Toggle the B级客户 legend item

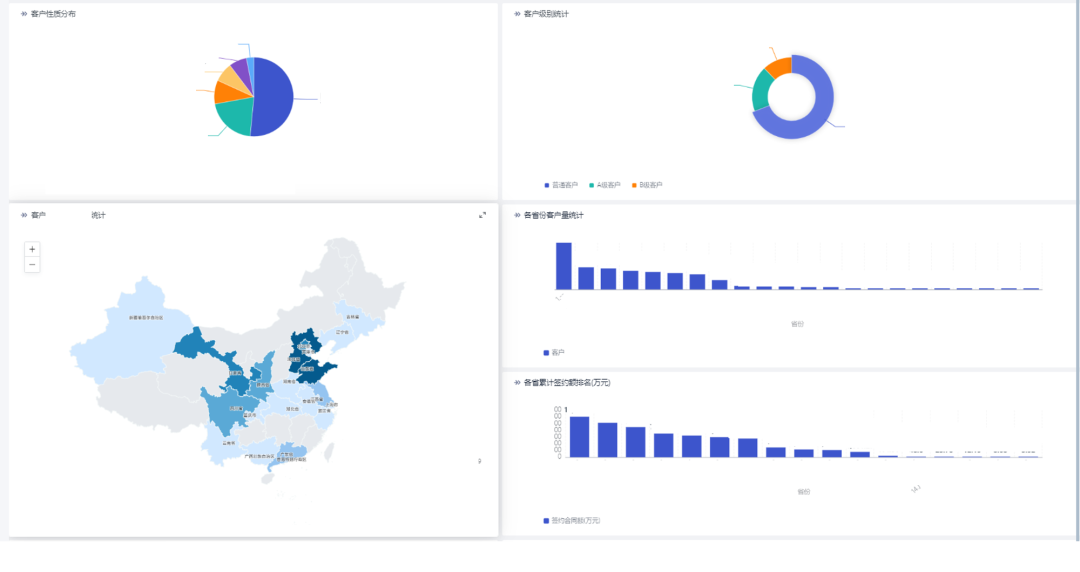(647, 185)
